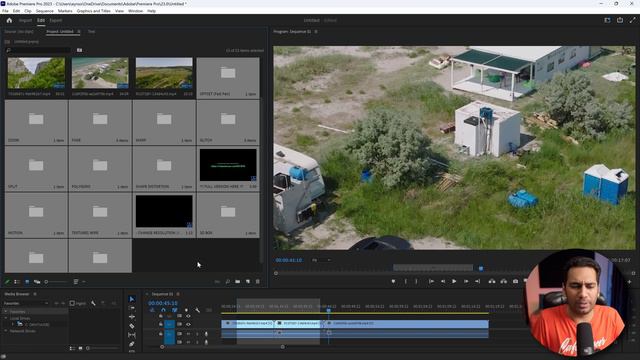The height and width of the screenshot is (360, 640).
Task: Select the Ripple Edit tool
Action: (131, 317)
